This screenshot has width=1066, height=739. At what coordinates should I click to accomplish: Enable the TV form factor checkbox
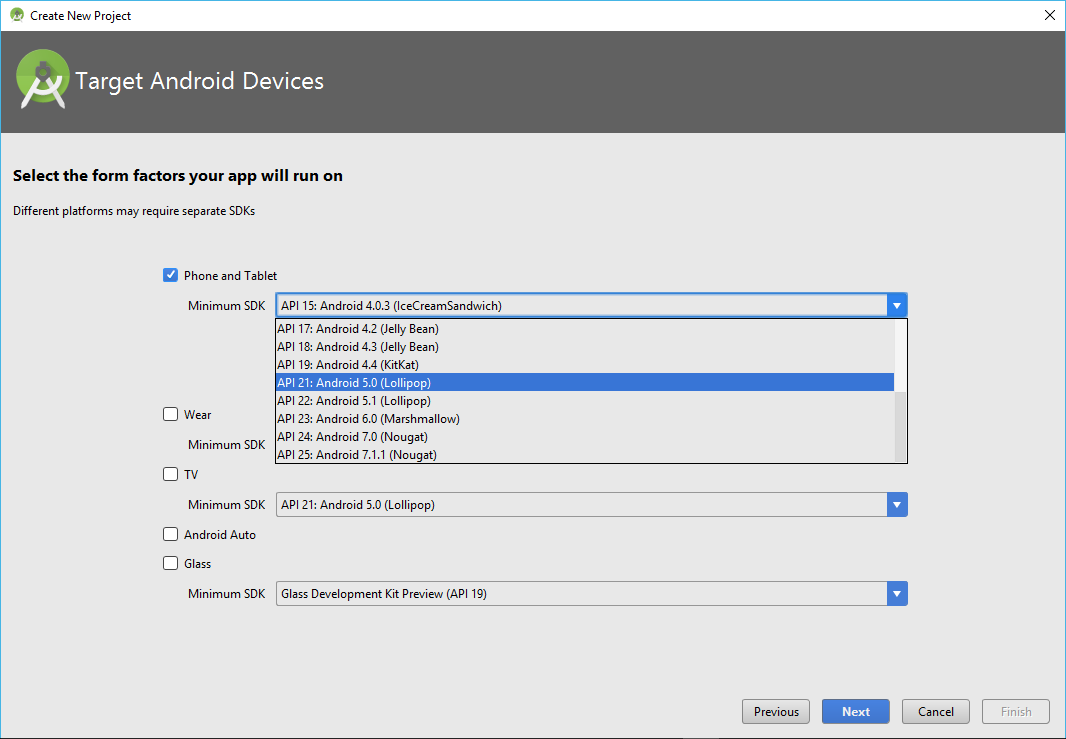click(171, 474)
